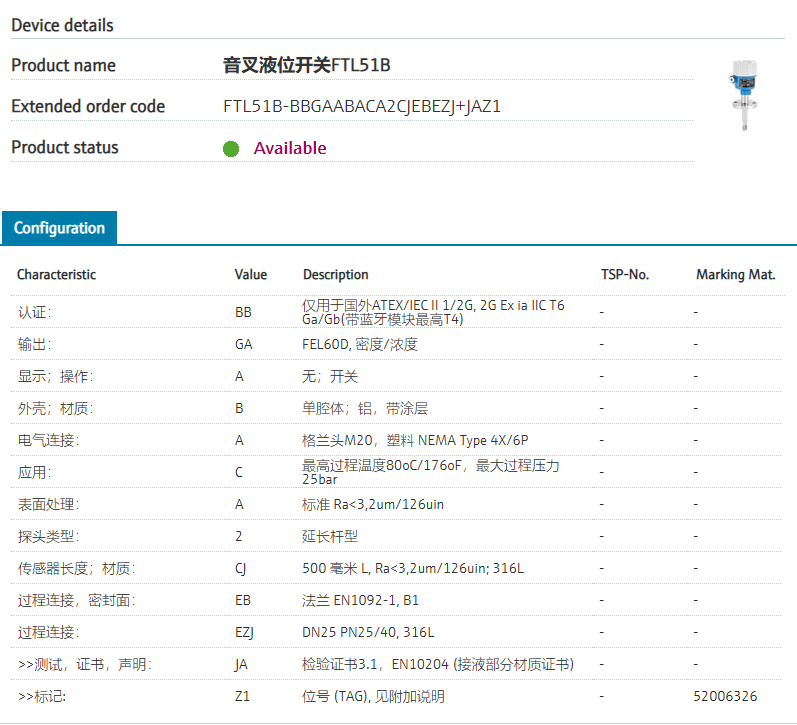The height and width of the screenshot is (725, 797).
Task: Click the GA value in 输出 row
Action: tap(244, 344)
